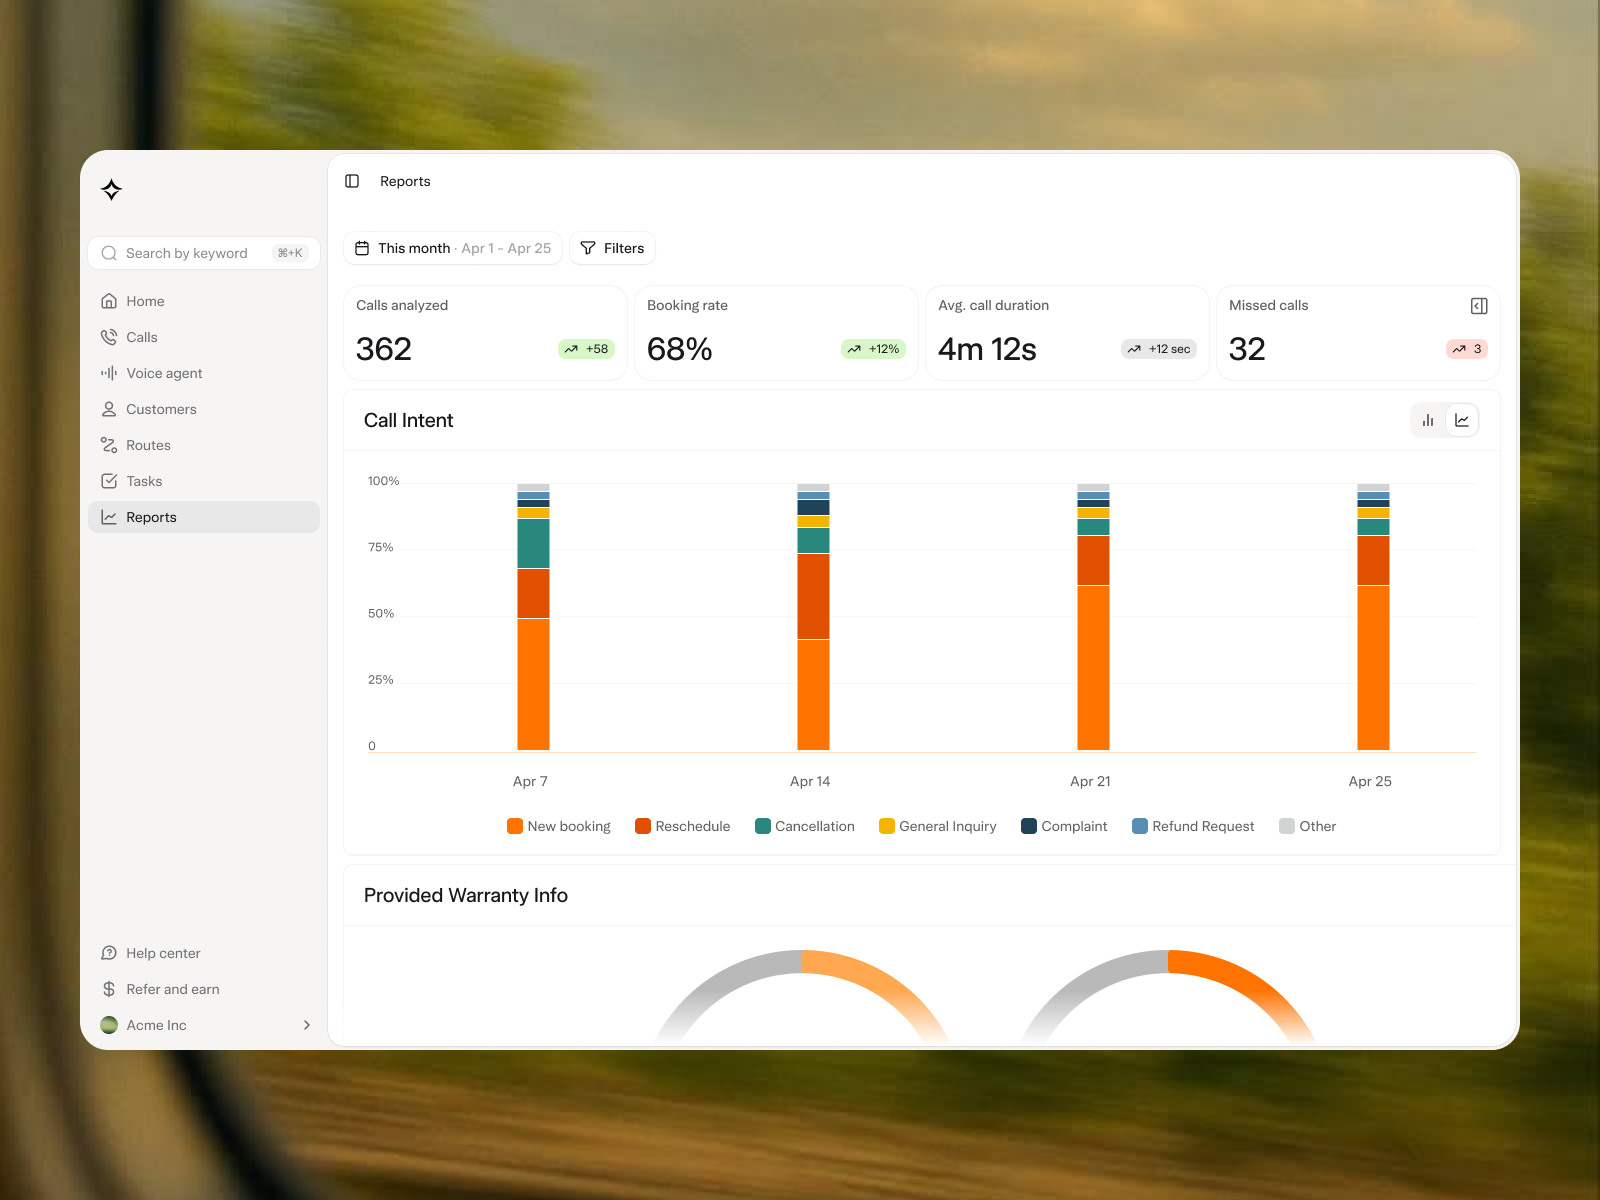
Task: Open the Routes section
Action: [x=148, y=445]
